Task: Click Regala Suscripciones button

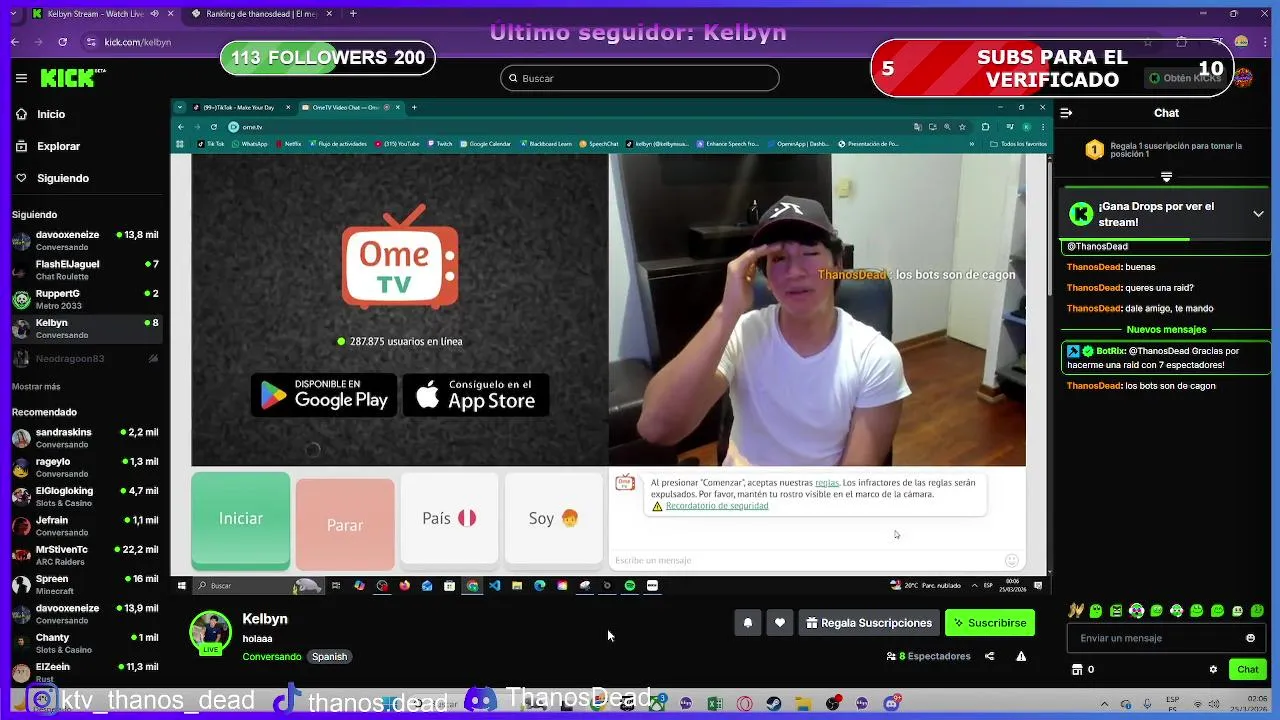Action: [x=868, y=623]
